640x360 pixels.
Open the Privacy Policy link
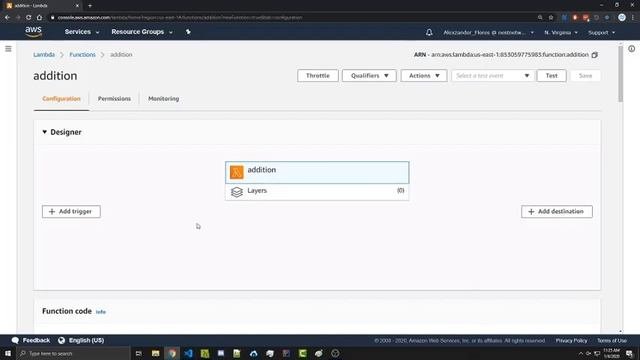click(x=571, y=340)
